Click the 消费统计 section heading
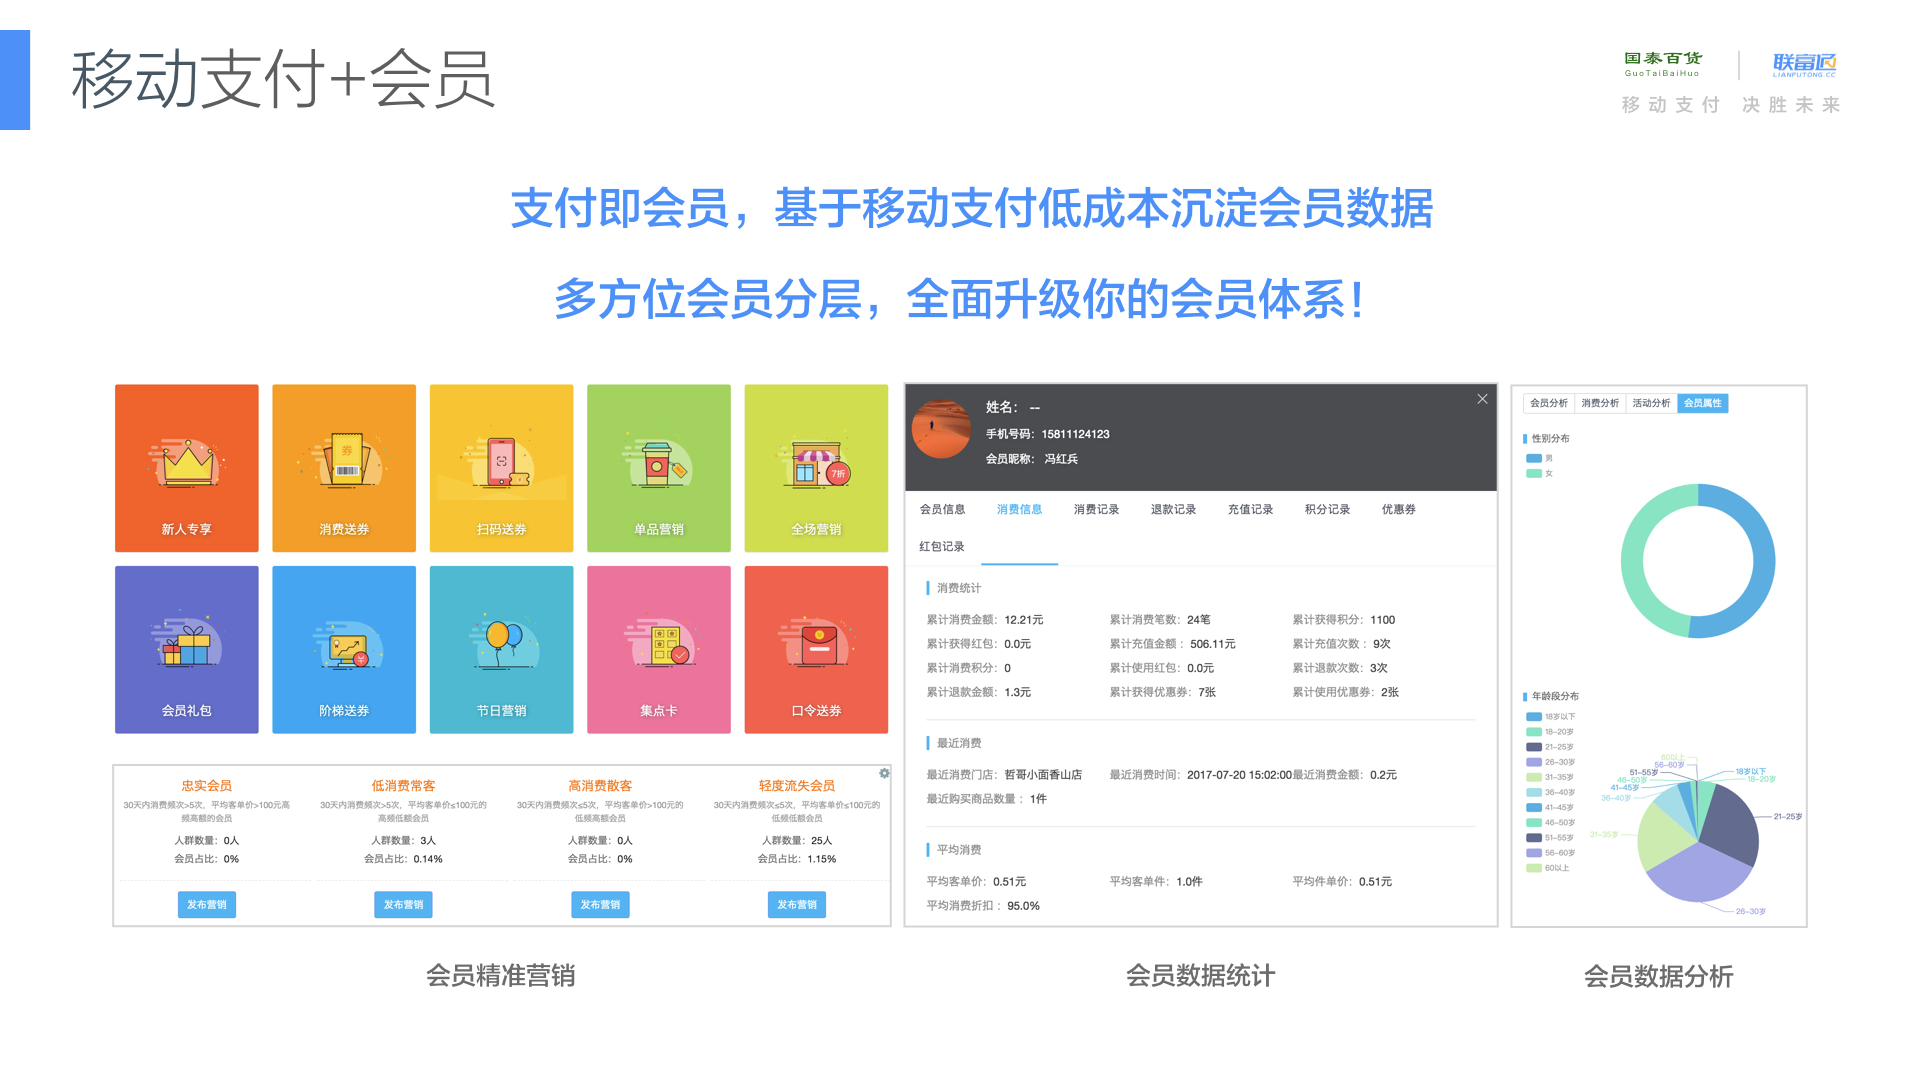This screenshot has width=1920, height=1080. (959, 588)
